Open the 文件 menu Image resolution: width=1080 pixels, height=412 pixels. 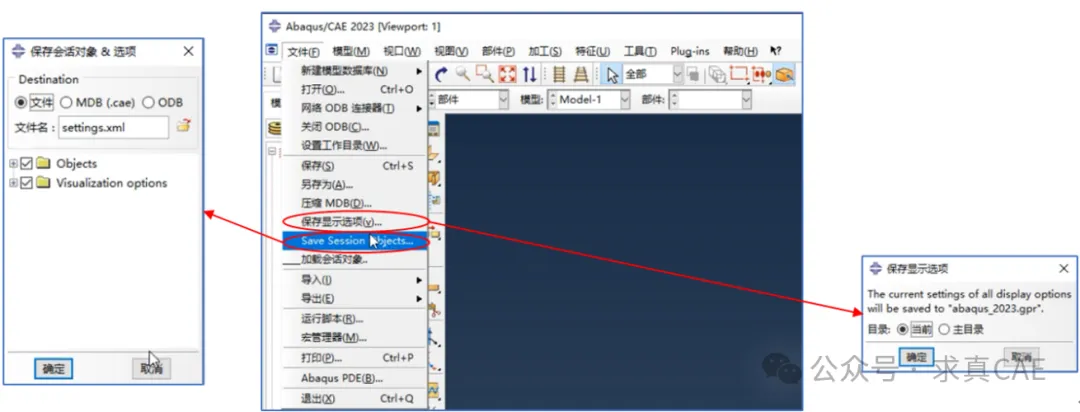(x=304, y=52)
